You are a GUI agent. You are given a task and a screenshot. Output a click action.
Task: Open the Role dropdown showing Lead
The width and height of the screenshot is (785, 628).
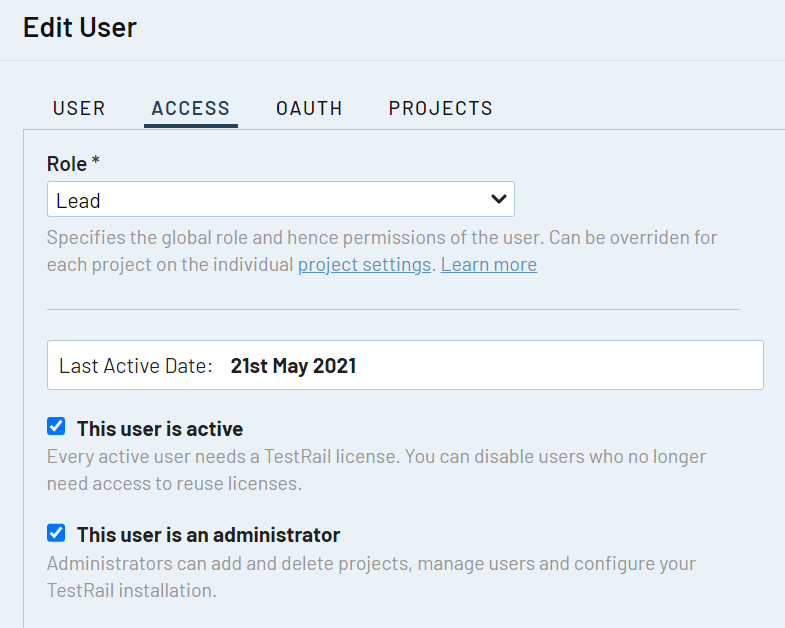coord(281,199)
